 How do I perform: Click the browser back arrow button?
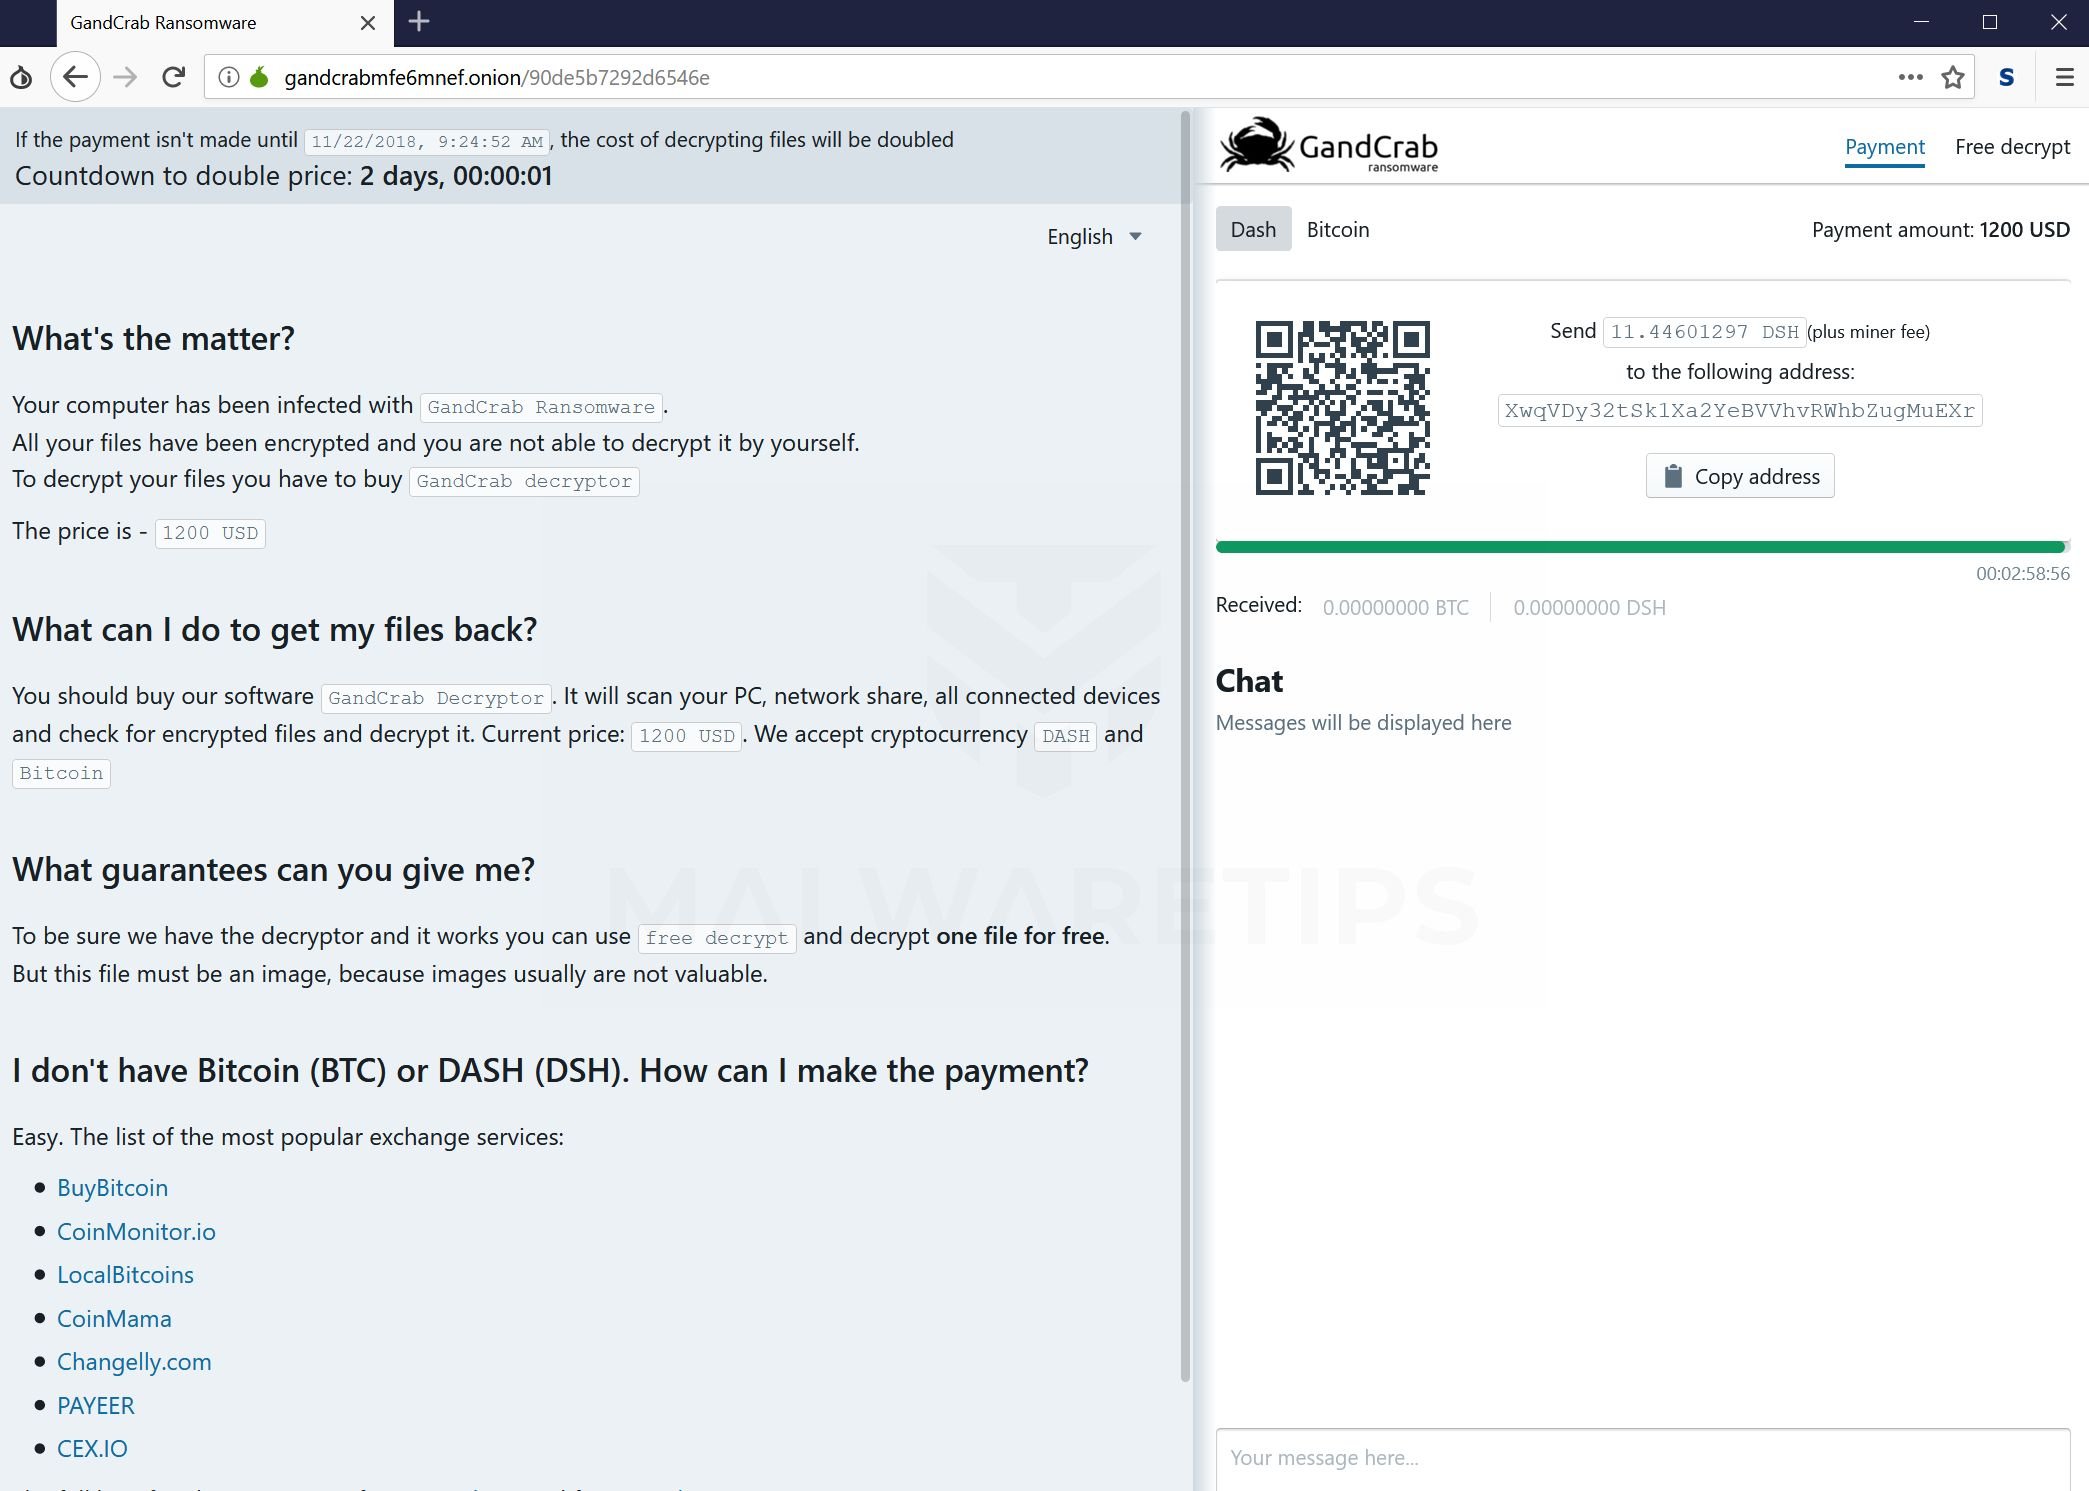[75, 77]
